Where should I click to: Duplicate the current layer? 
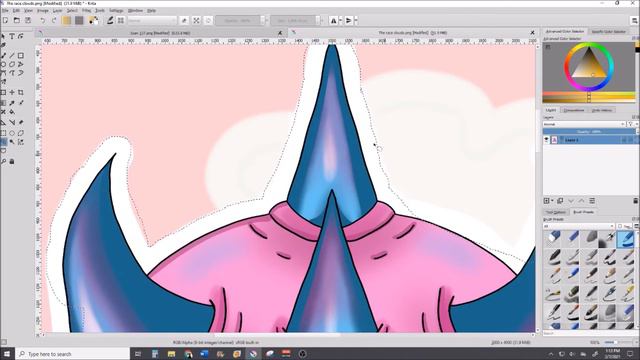560,201
